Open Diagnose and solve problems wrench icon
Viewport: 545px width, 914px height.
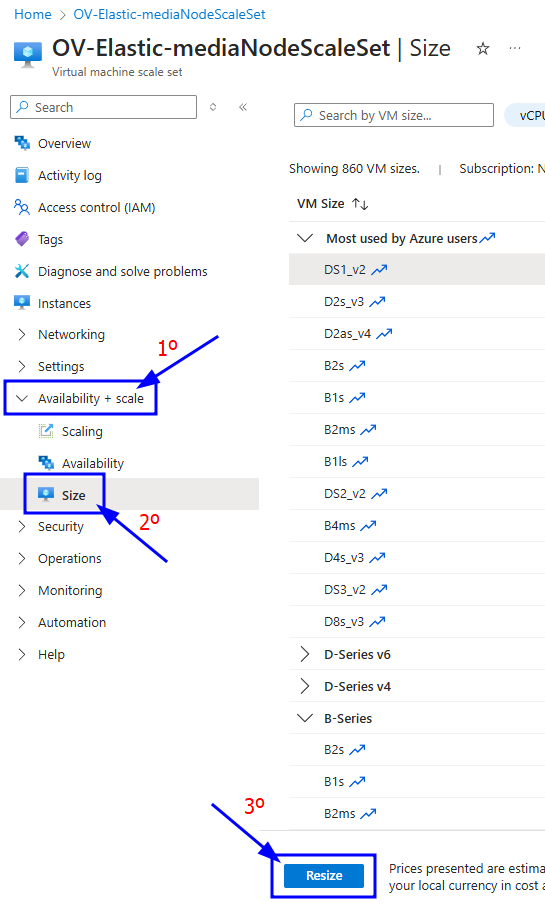tap(22, 271)
